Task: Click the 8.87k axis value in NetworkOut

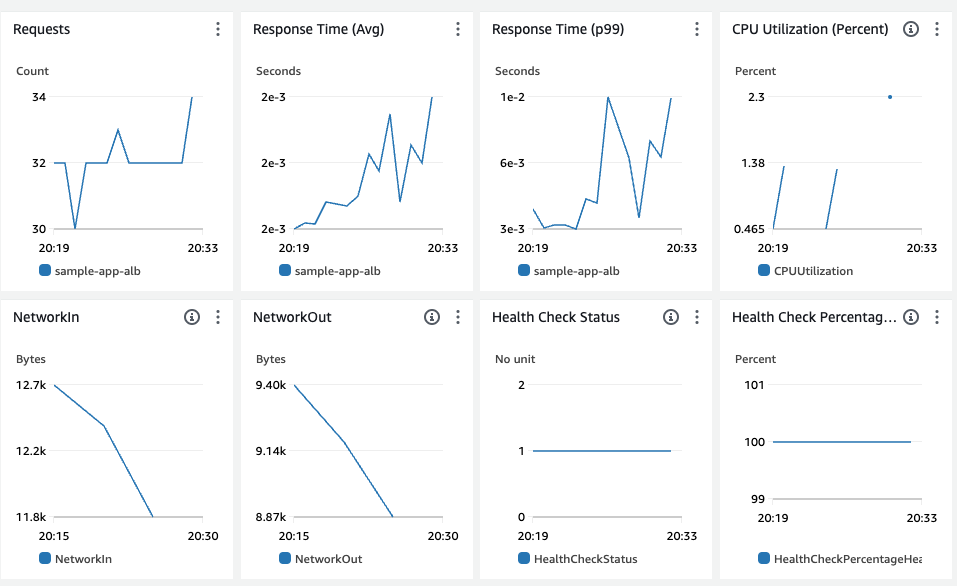Action: (271, 516)
